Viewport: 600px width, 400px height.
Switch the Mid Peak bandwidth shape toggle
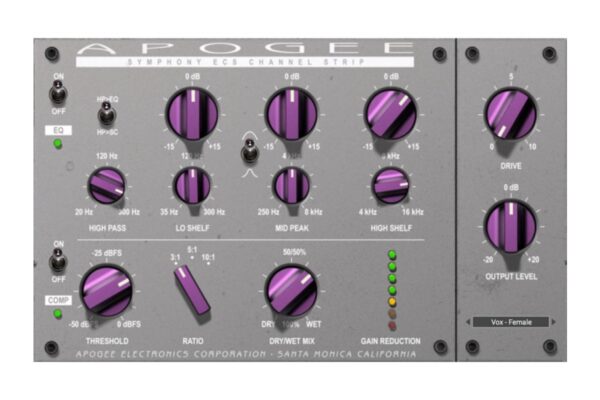[249, 152]
